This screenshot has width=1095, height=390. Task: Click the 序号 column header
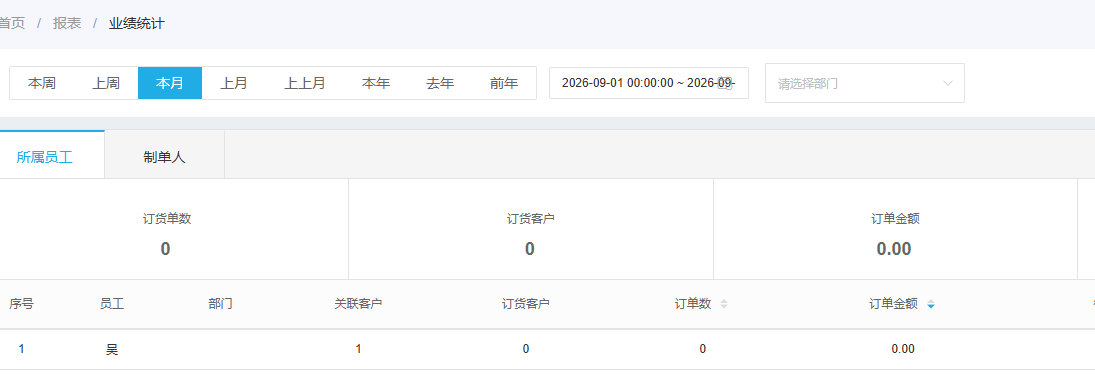21,304
